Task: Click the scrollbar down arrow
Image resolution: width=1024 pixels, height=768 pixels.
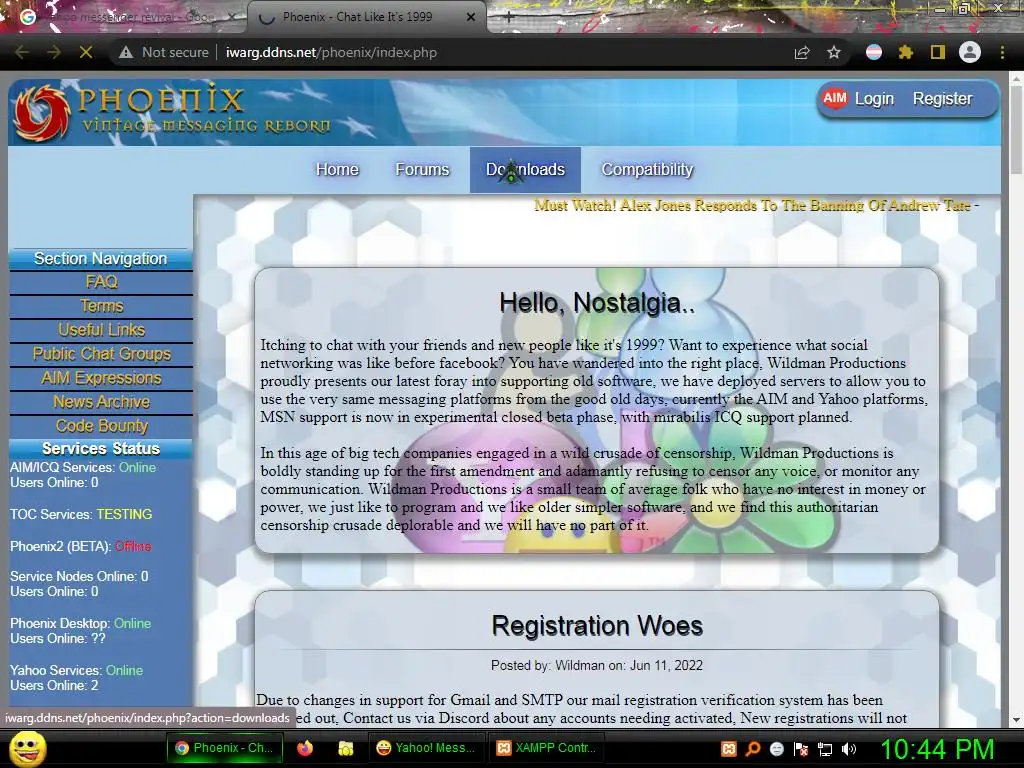Action: 1016,720
